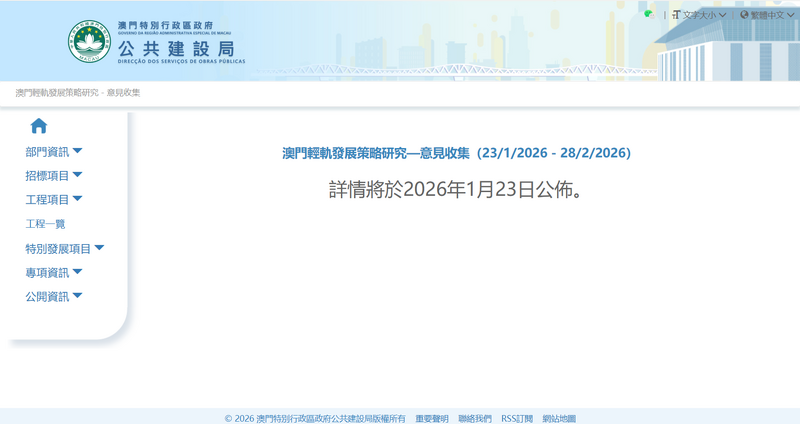Viewport: 800px width, 424px height.
Task: Click the copyright text © 2026 澳門特別行政區政府
Action: [x=315, y=418]
